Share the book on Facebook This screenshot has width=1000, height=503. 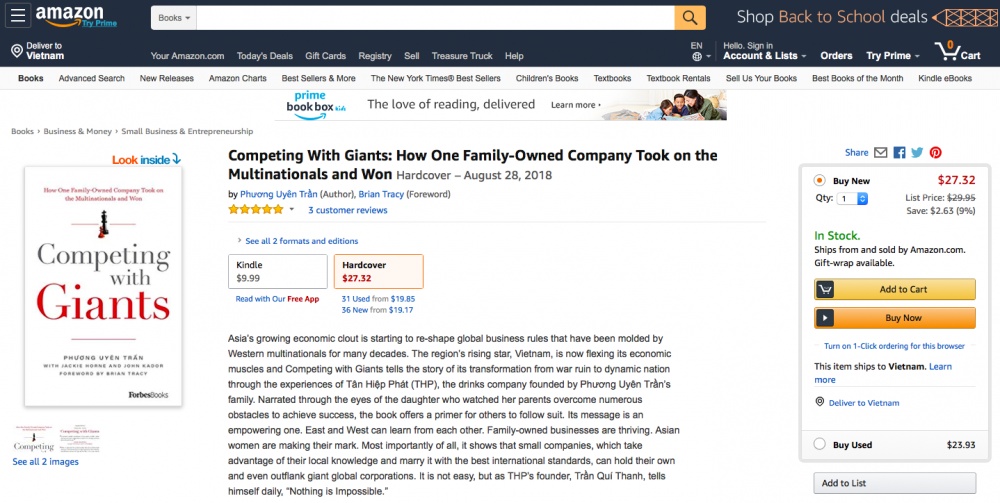tap(899, 153)
